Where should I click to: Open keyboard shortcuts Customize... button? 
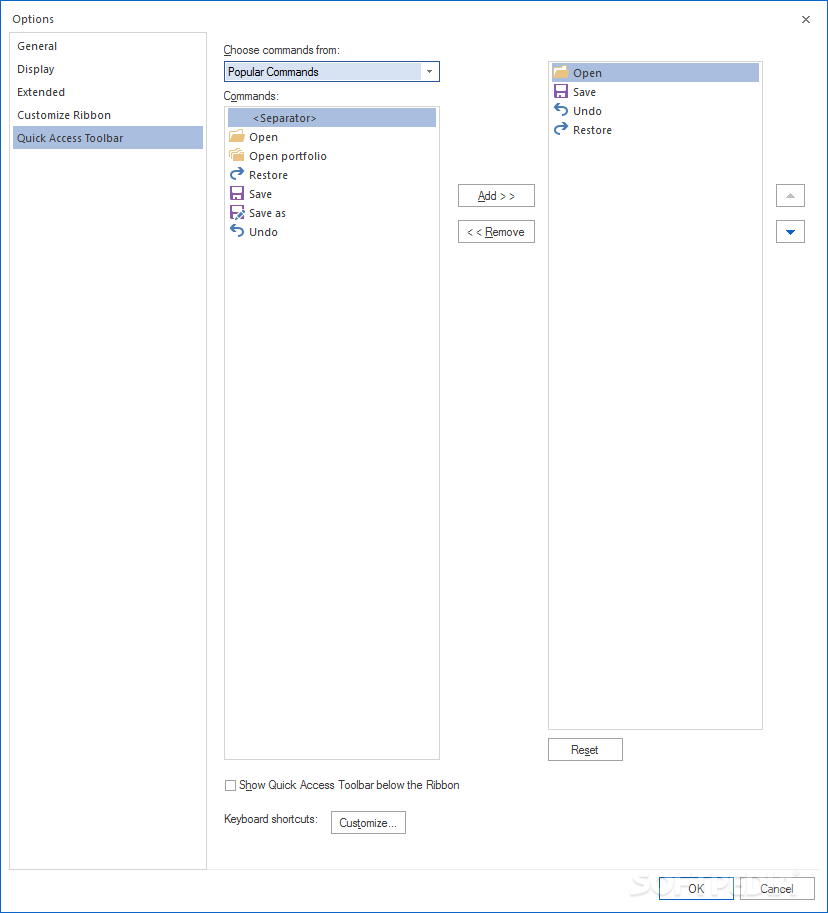click(368, 823)
